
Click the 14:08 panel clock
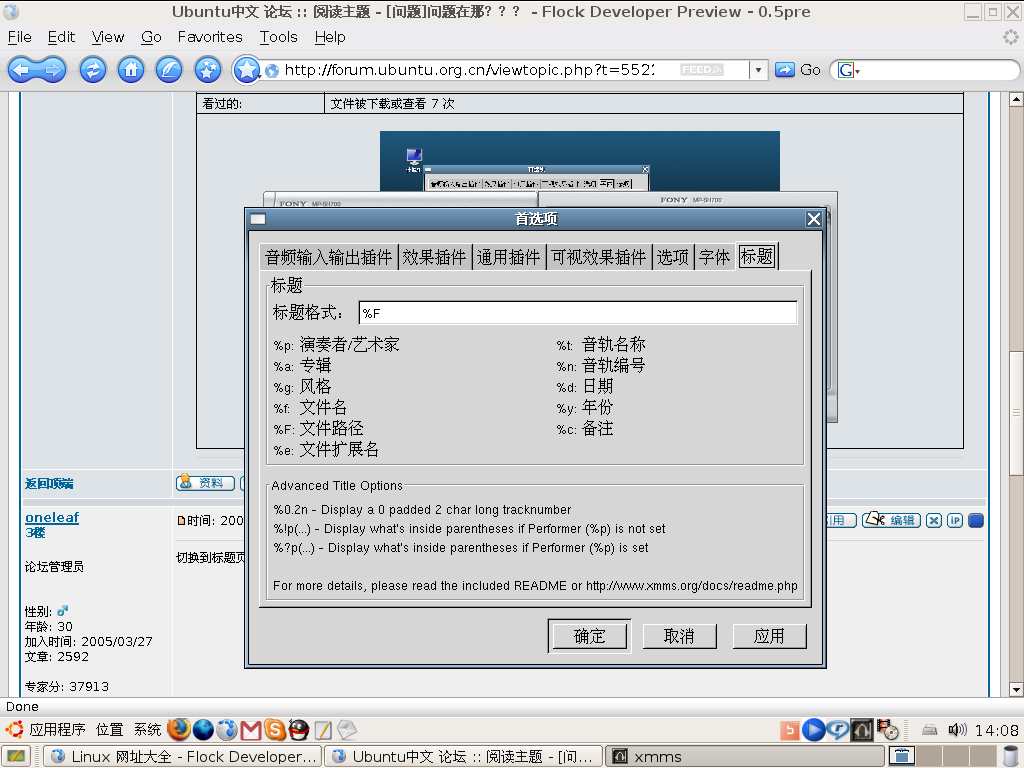click(997, 730)
